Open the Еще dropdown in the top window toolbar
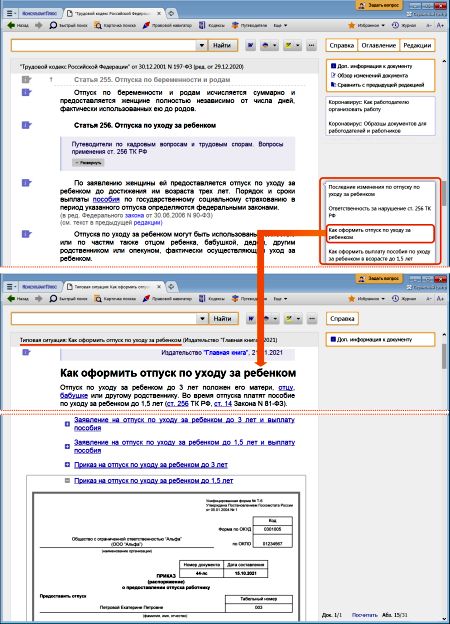The height and width of the screenshot is (624, 450). [280, 25]
